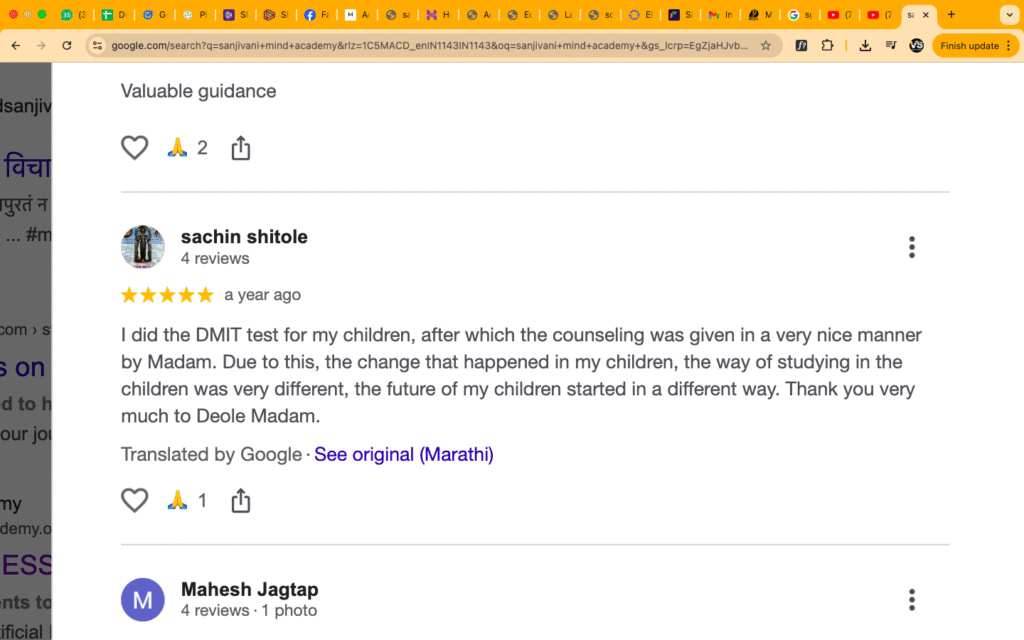The height and width of the screenshot is (640, 1024).
Task: Click the media controls icon in the toolbar
Action: tap(890, 45)
